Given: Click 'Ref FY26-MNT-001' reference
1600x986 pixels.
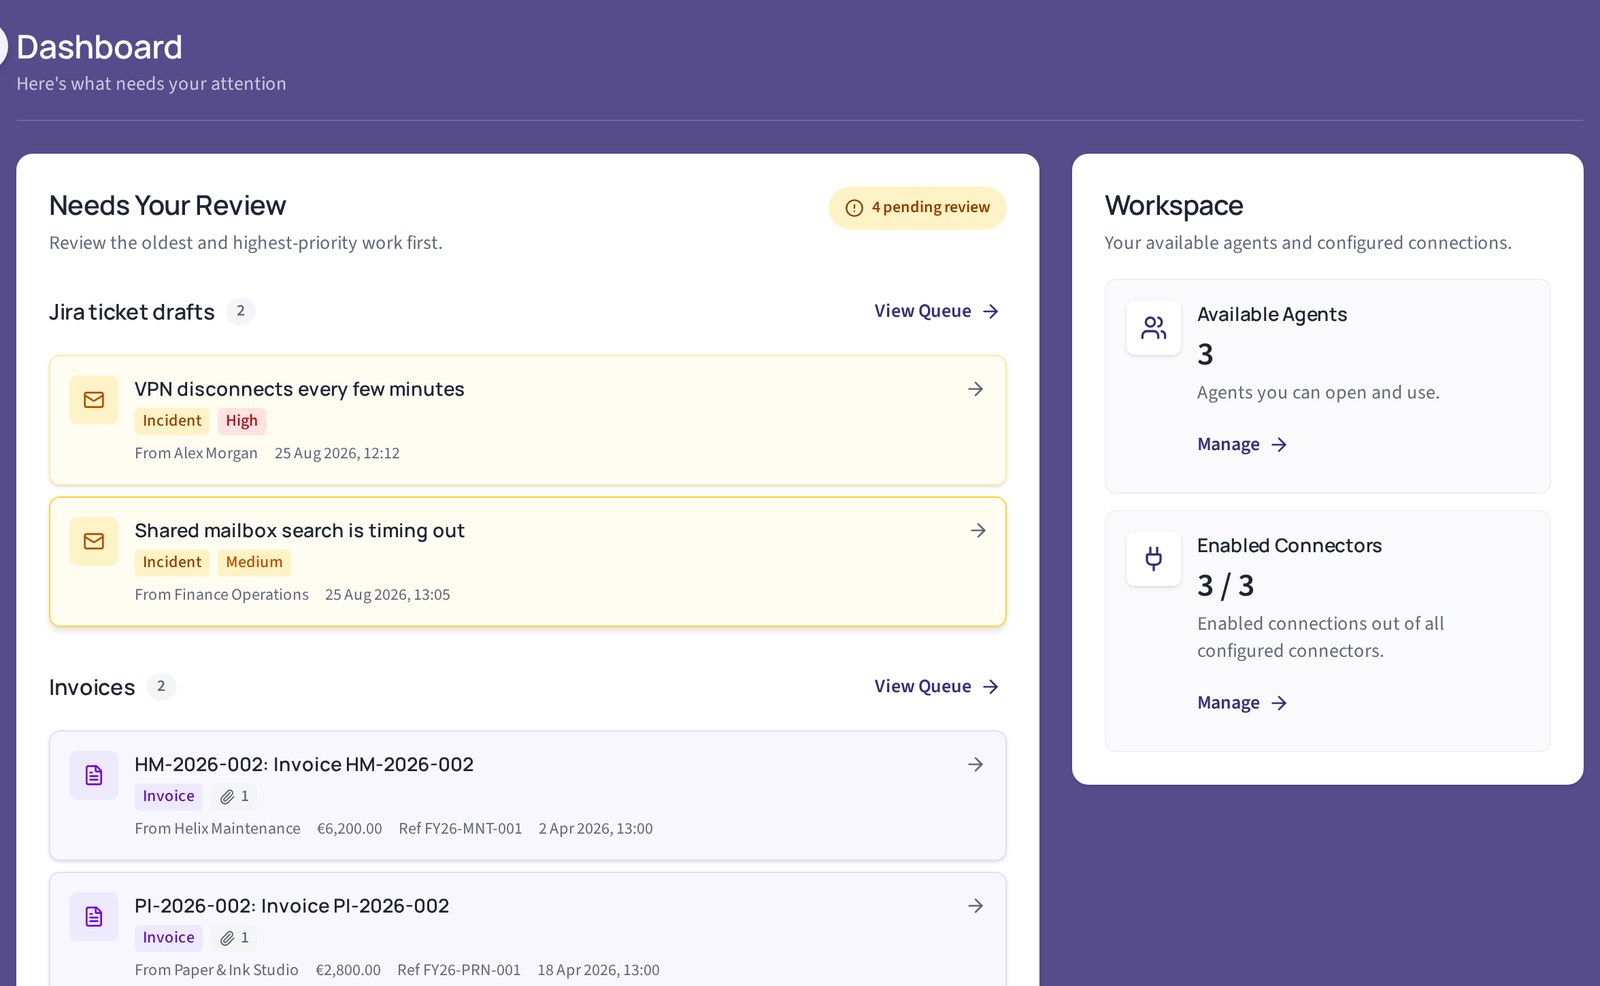Looking at the screenshot, I should 460,828.
